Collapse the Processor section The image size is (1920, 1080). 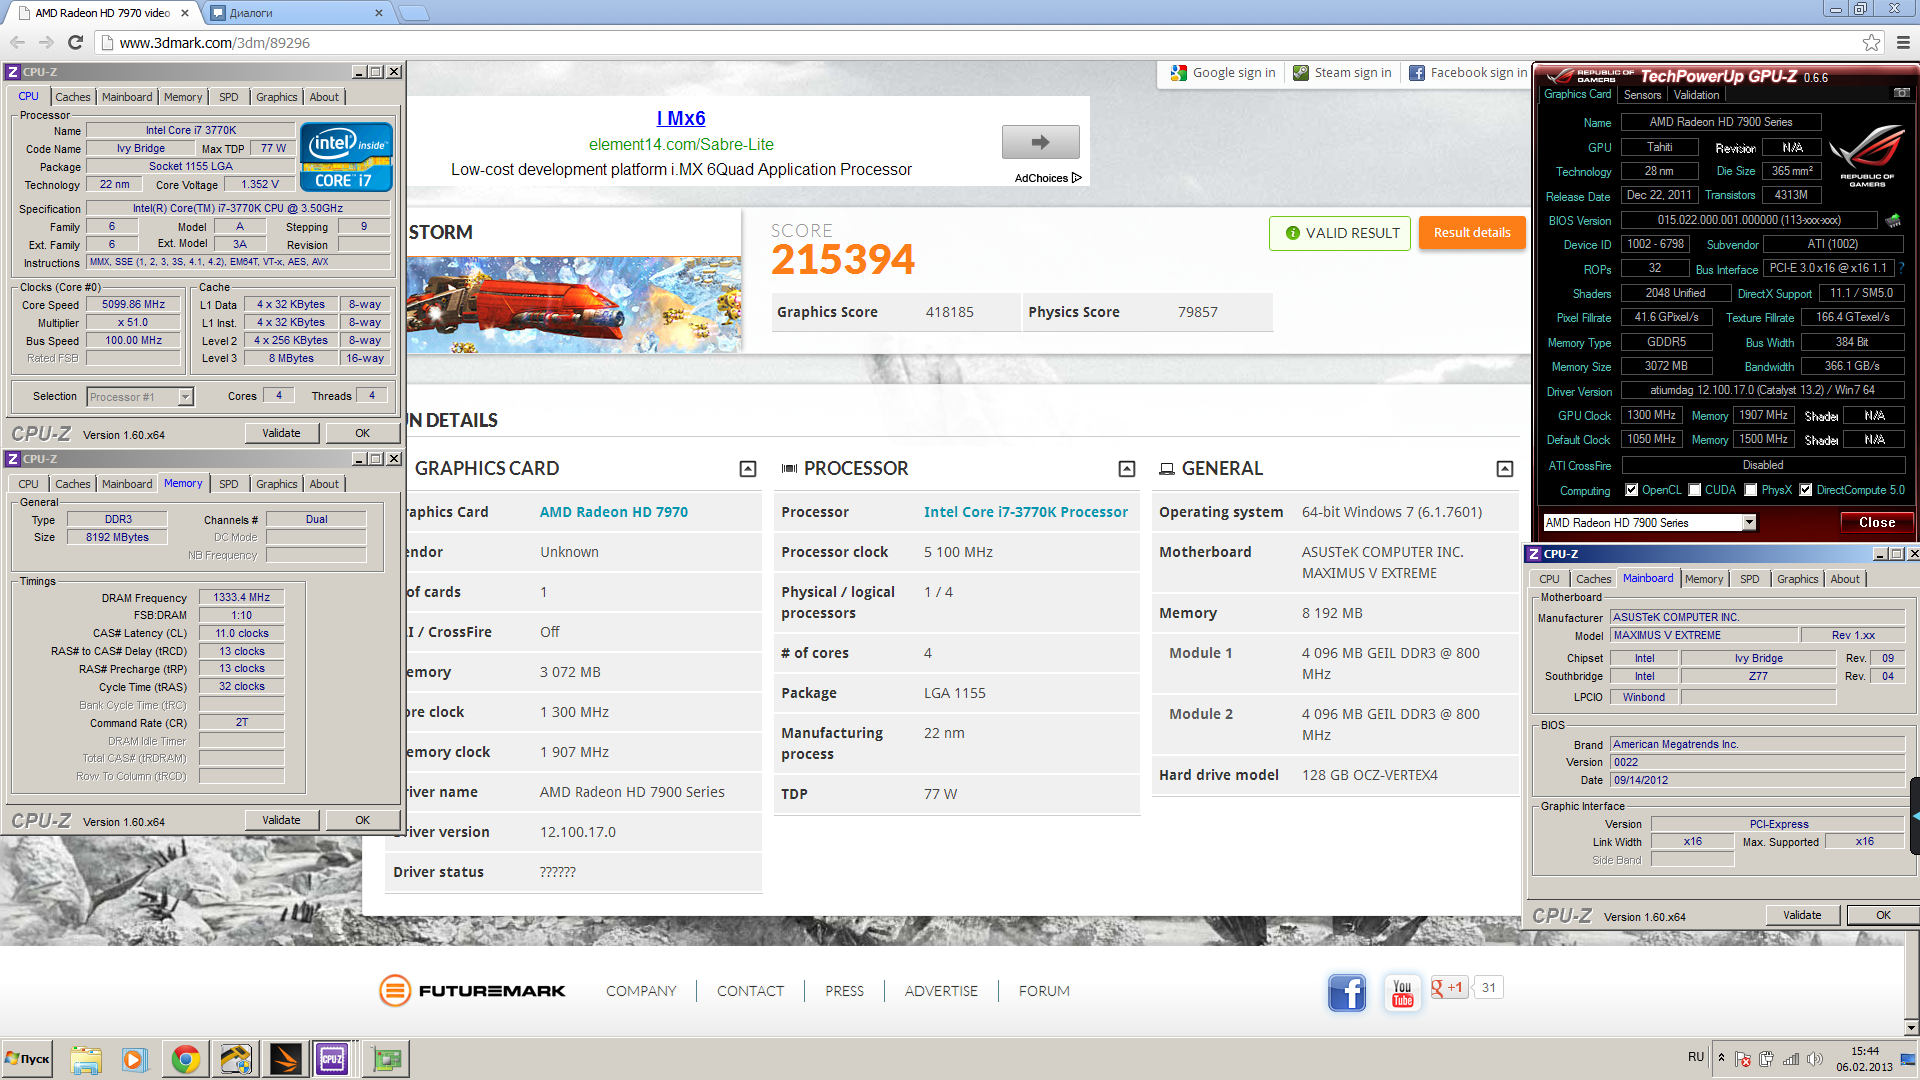1127,469
